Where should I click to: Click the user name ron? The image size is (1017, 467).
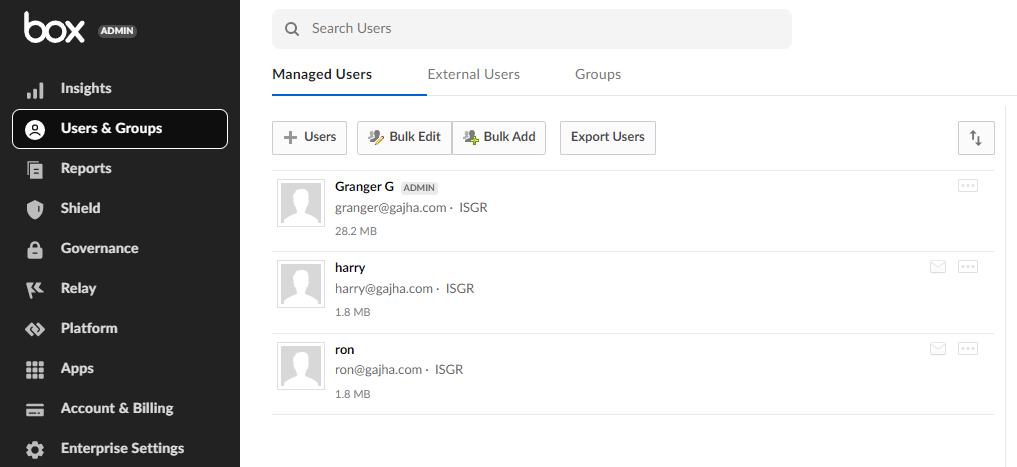[344, 350]
